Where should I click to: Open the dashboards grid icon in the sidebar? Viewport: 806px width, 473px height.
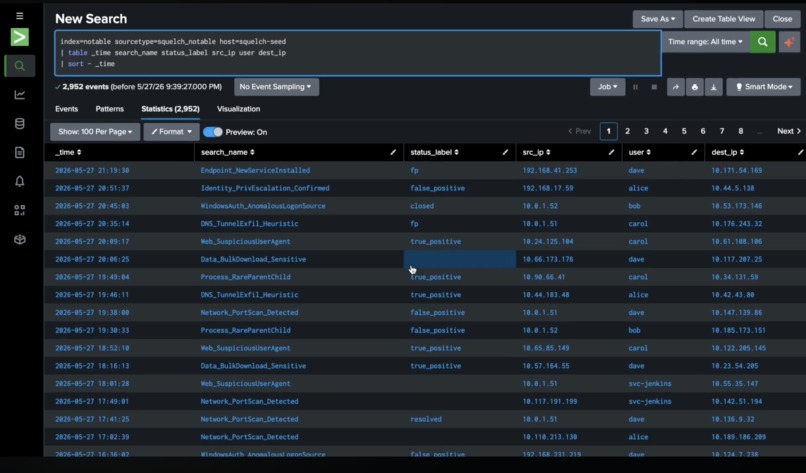point(20,210)
